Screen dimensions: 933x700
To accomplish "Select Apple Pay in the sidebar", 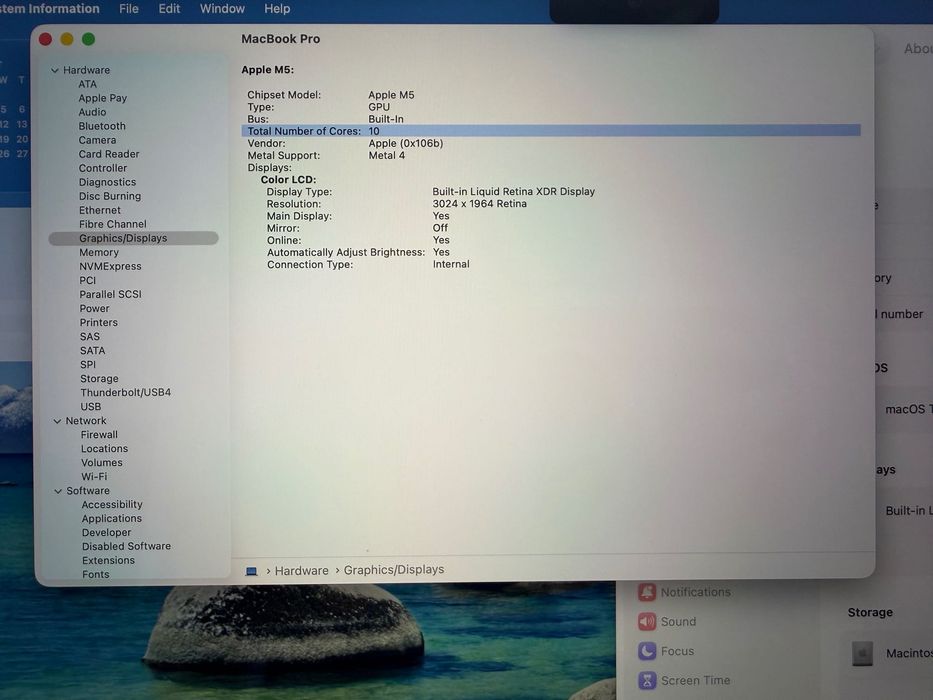I will [x=102, y=98].
